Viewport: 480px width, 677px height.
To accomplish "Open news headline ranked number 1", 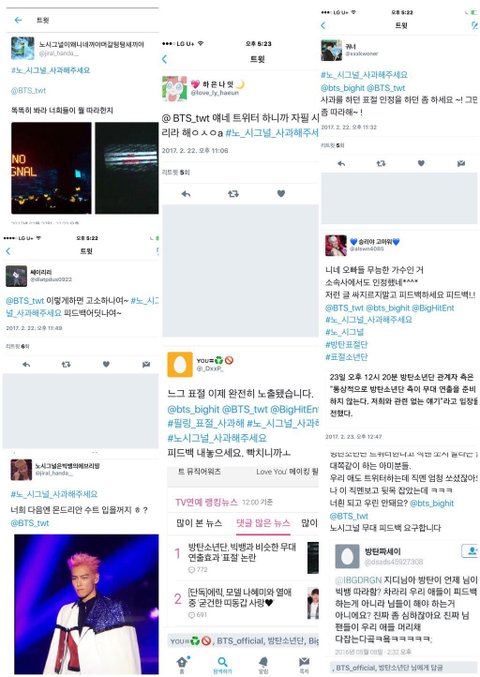I will point(242,552).
